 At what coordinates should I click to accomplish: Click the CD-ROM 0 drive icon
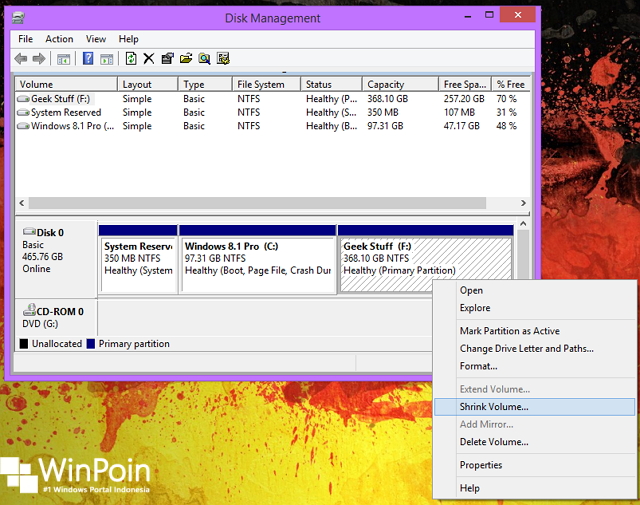coord(29,310)
